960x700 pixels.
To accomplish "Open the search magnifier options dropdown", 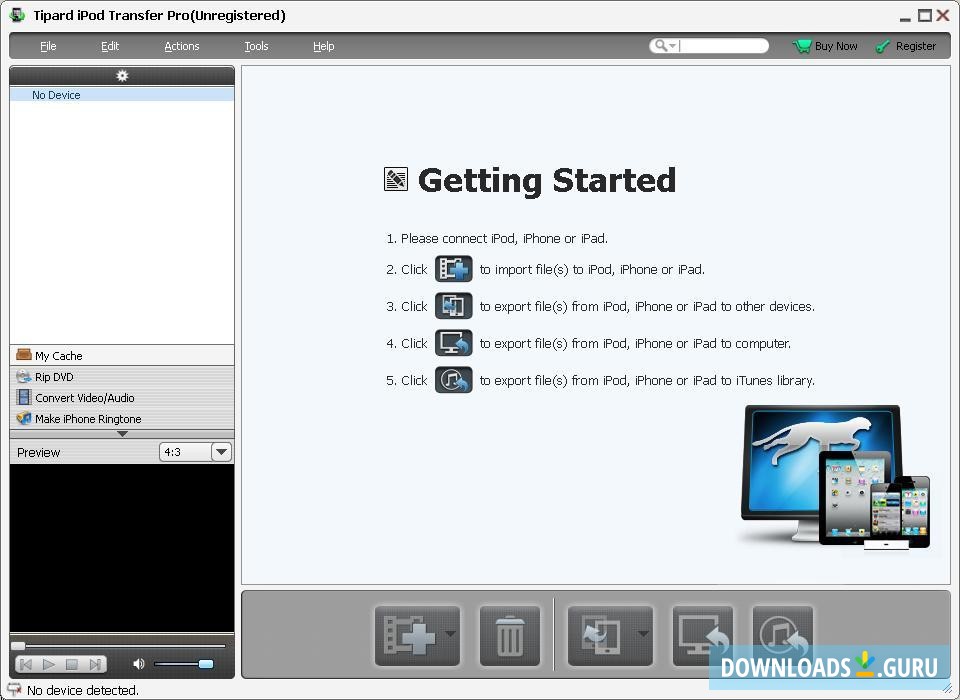I will 665,46.
